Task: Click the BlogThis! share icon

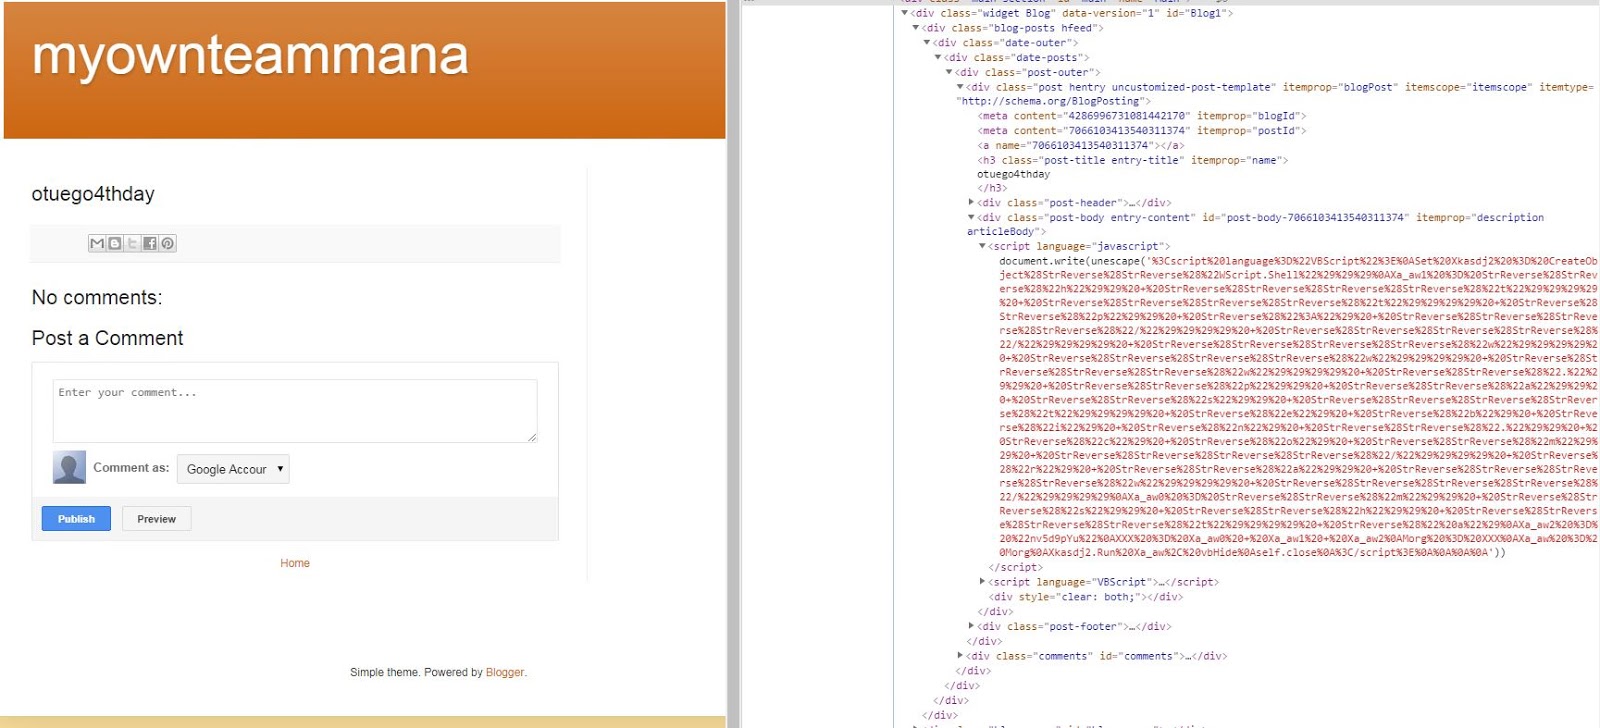Action: pyautogui.click(x=115, y=243)
